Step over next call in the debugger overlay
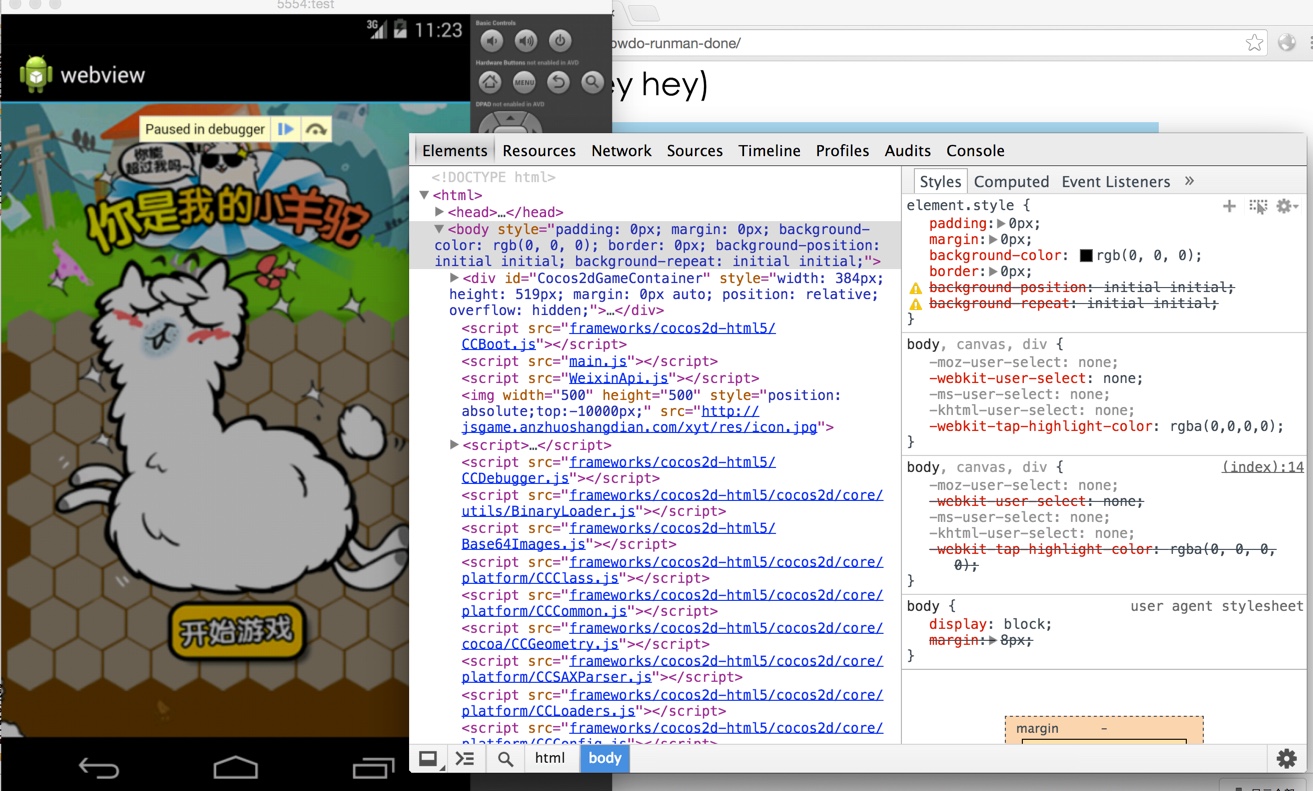This screenshot has height=791, width=1313. click(x=316, y=129)
